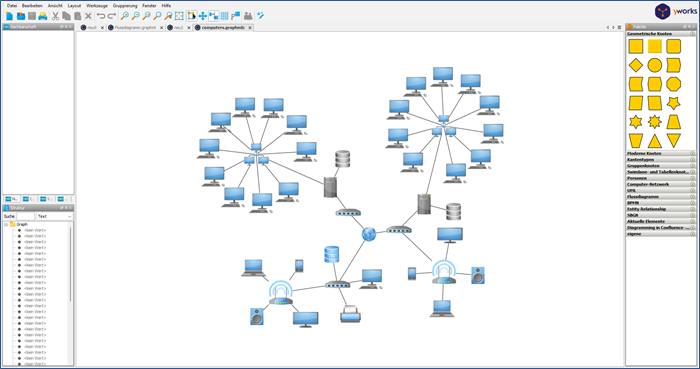Toggle the selection mode cursor icon

click(x=192, y=16)
